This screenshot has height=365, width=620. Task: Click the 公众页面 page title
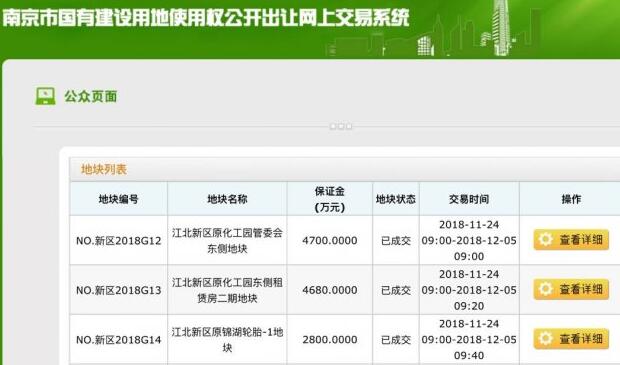pyautogui.click(x=91, y=96)
